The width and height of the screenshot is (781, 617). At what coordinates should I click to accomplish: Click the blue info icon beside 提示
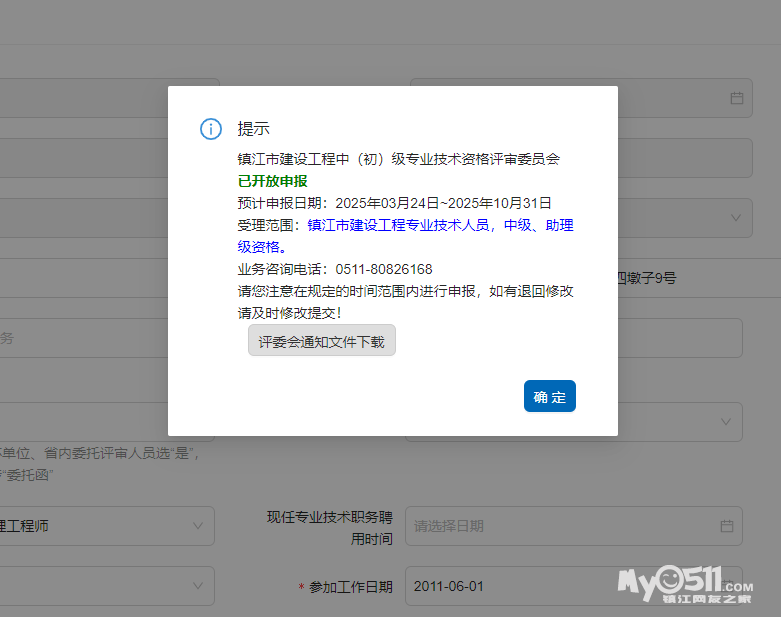211,129
